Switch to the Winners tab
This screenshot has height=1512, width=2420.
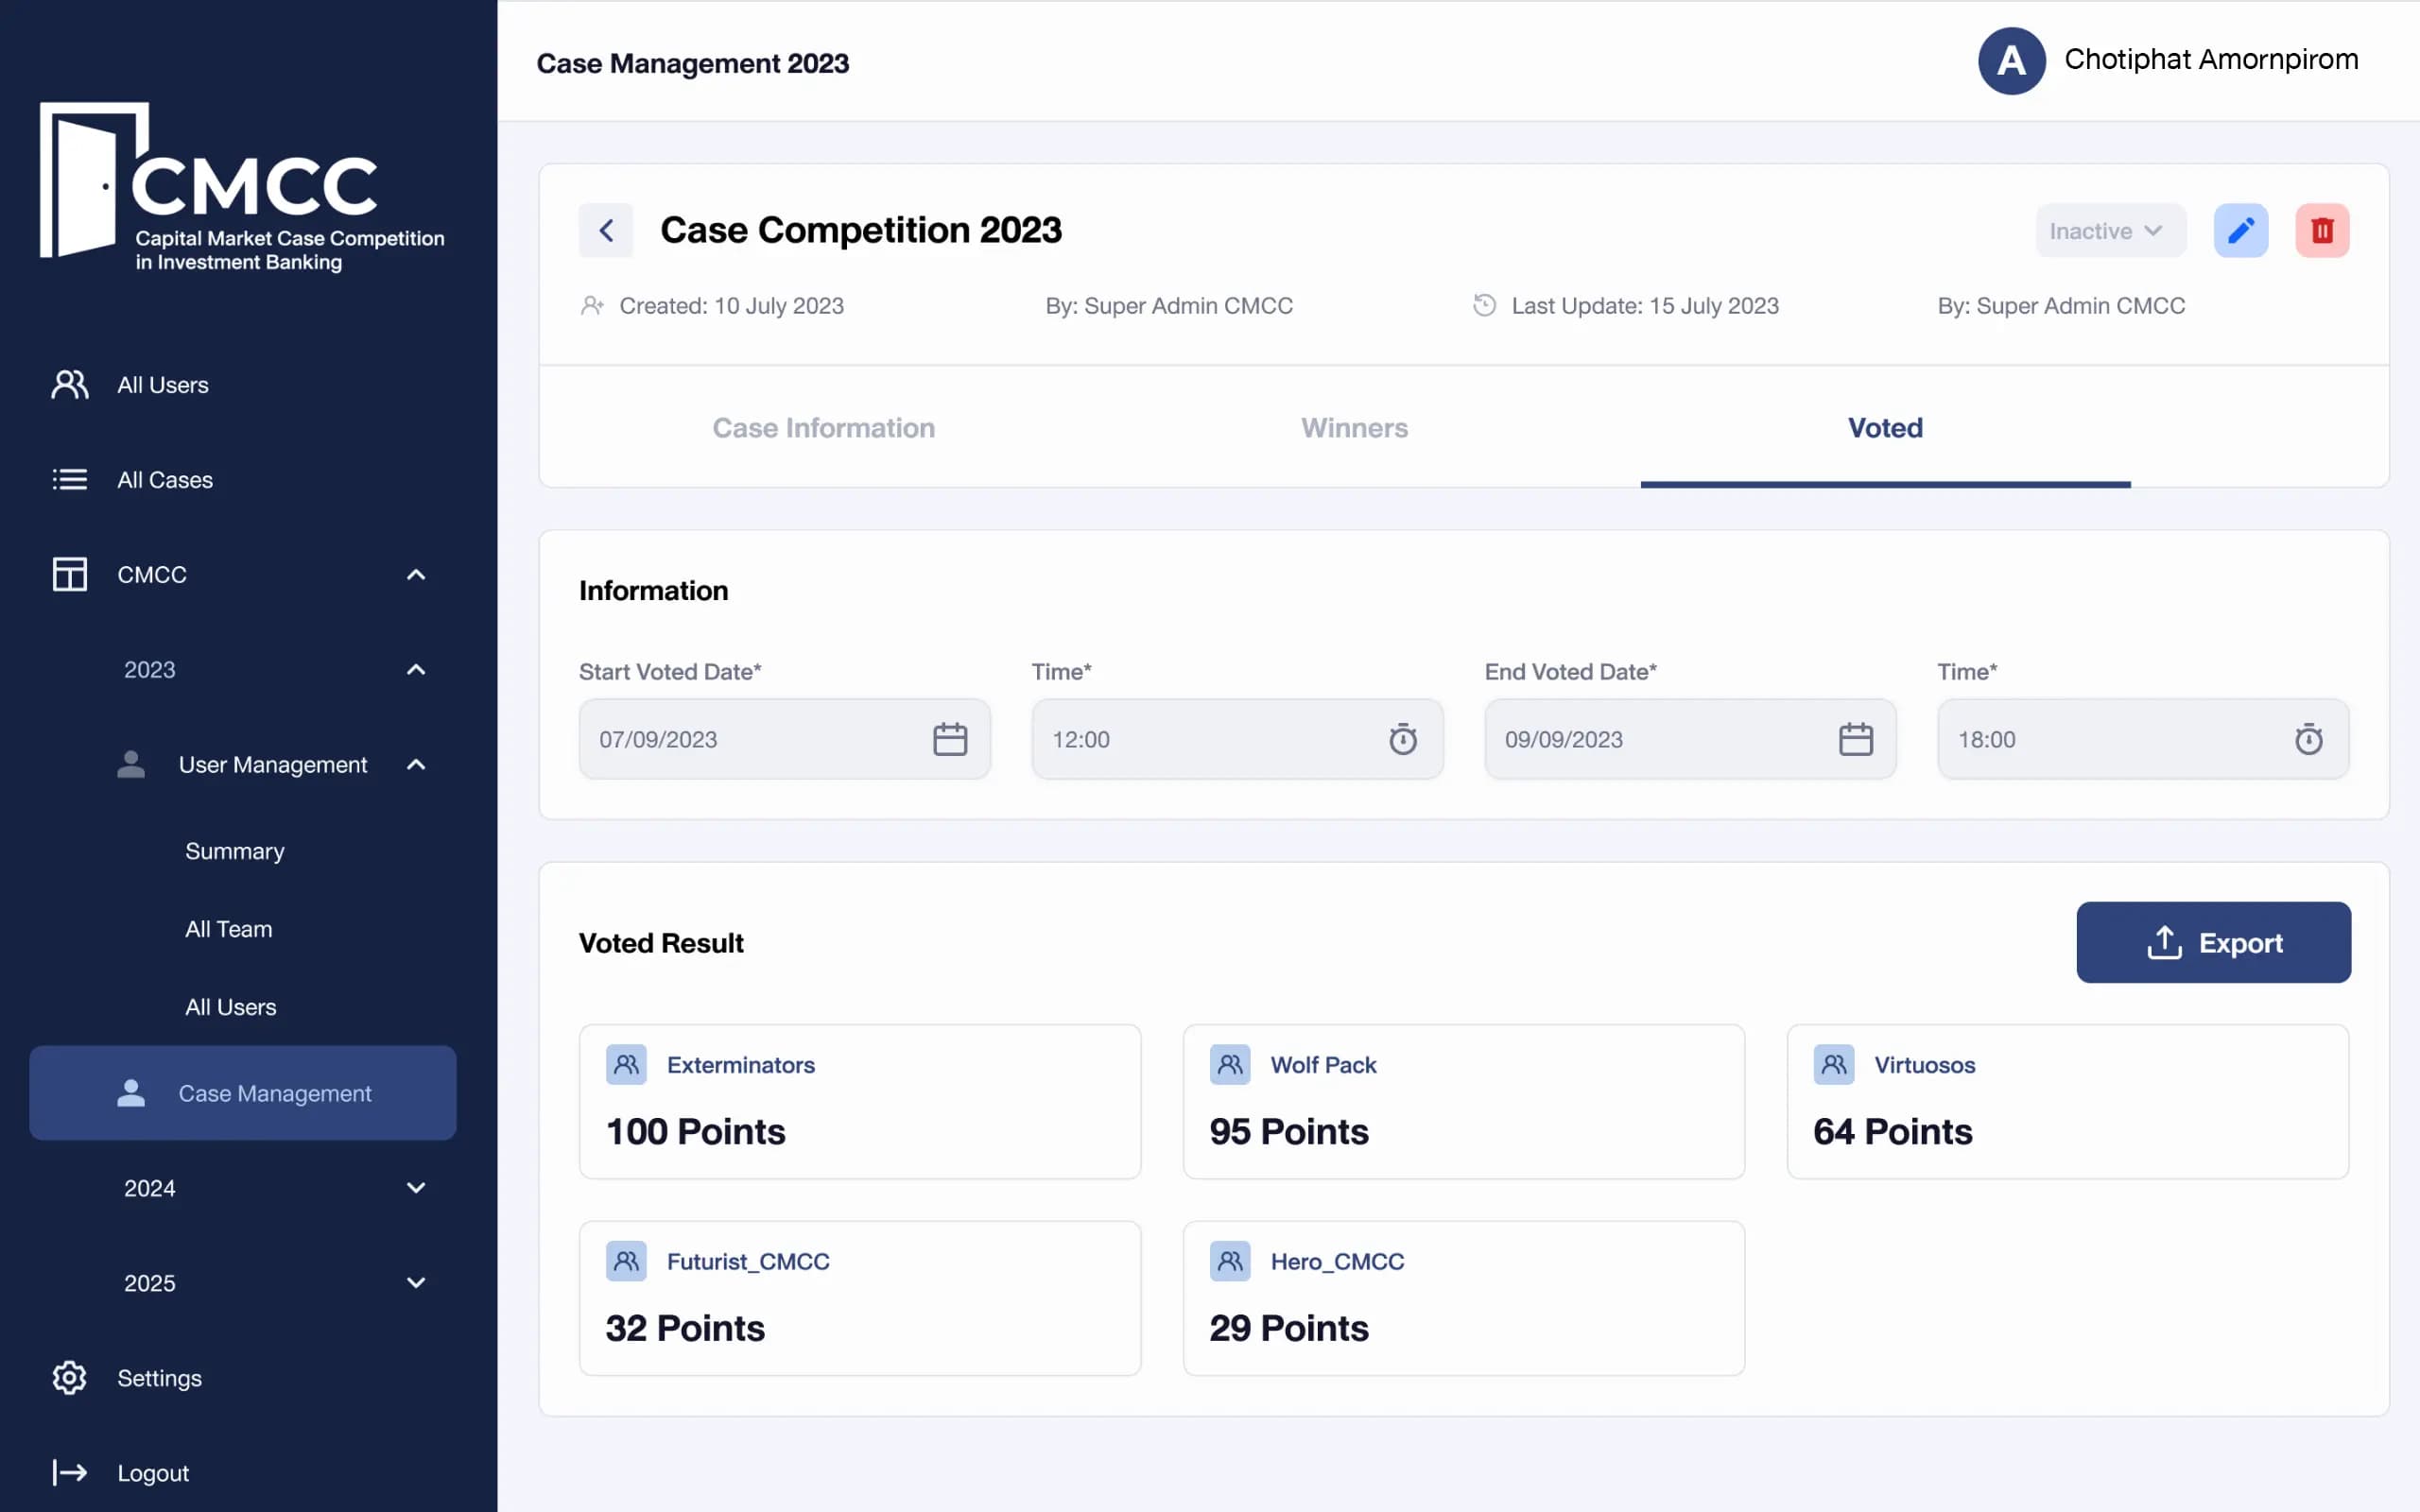pos(1354,428)
